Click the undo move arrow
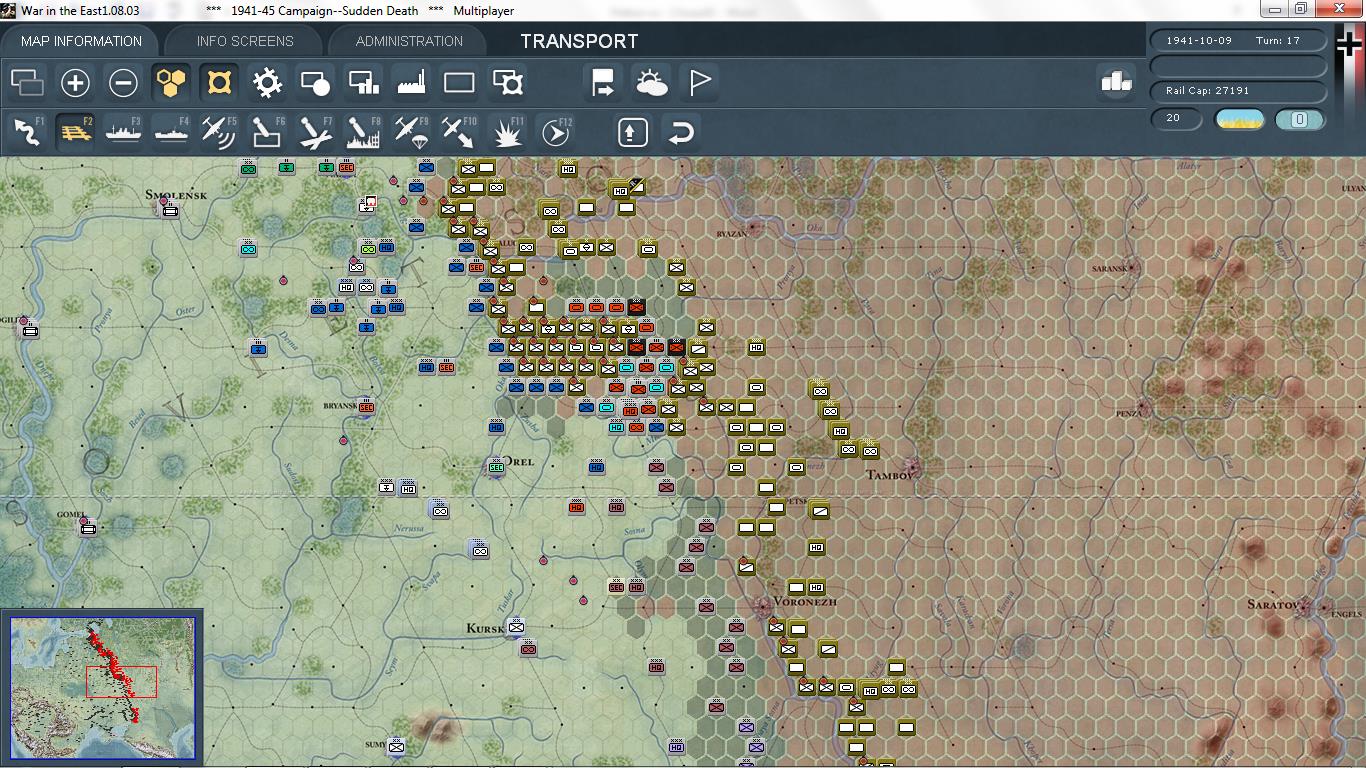Image resolution: width=1366 pixels, height=768 pixels. coord(681,132)
